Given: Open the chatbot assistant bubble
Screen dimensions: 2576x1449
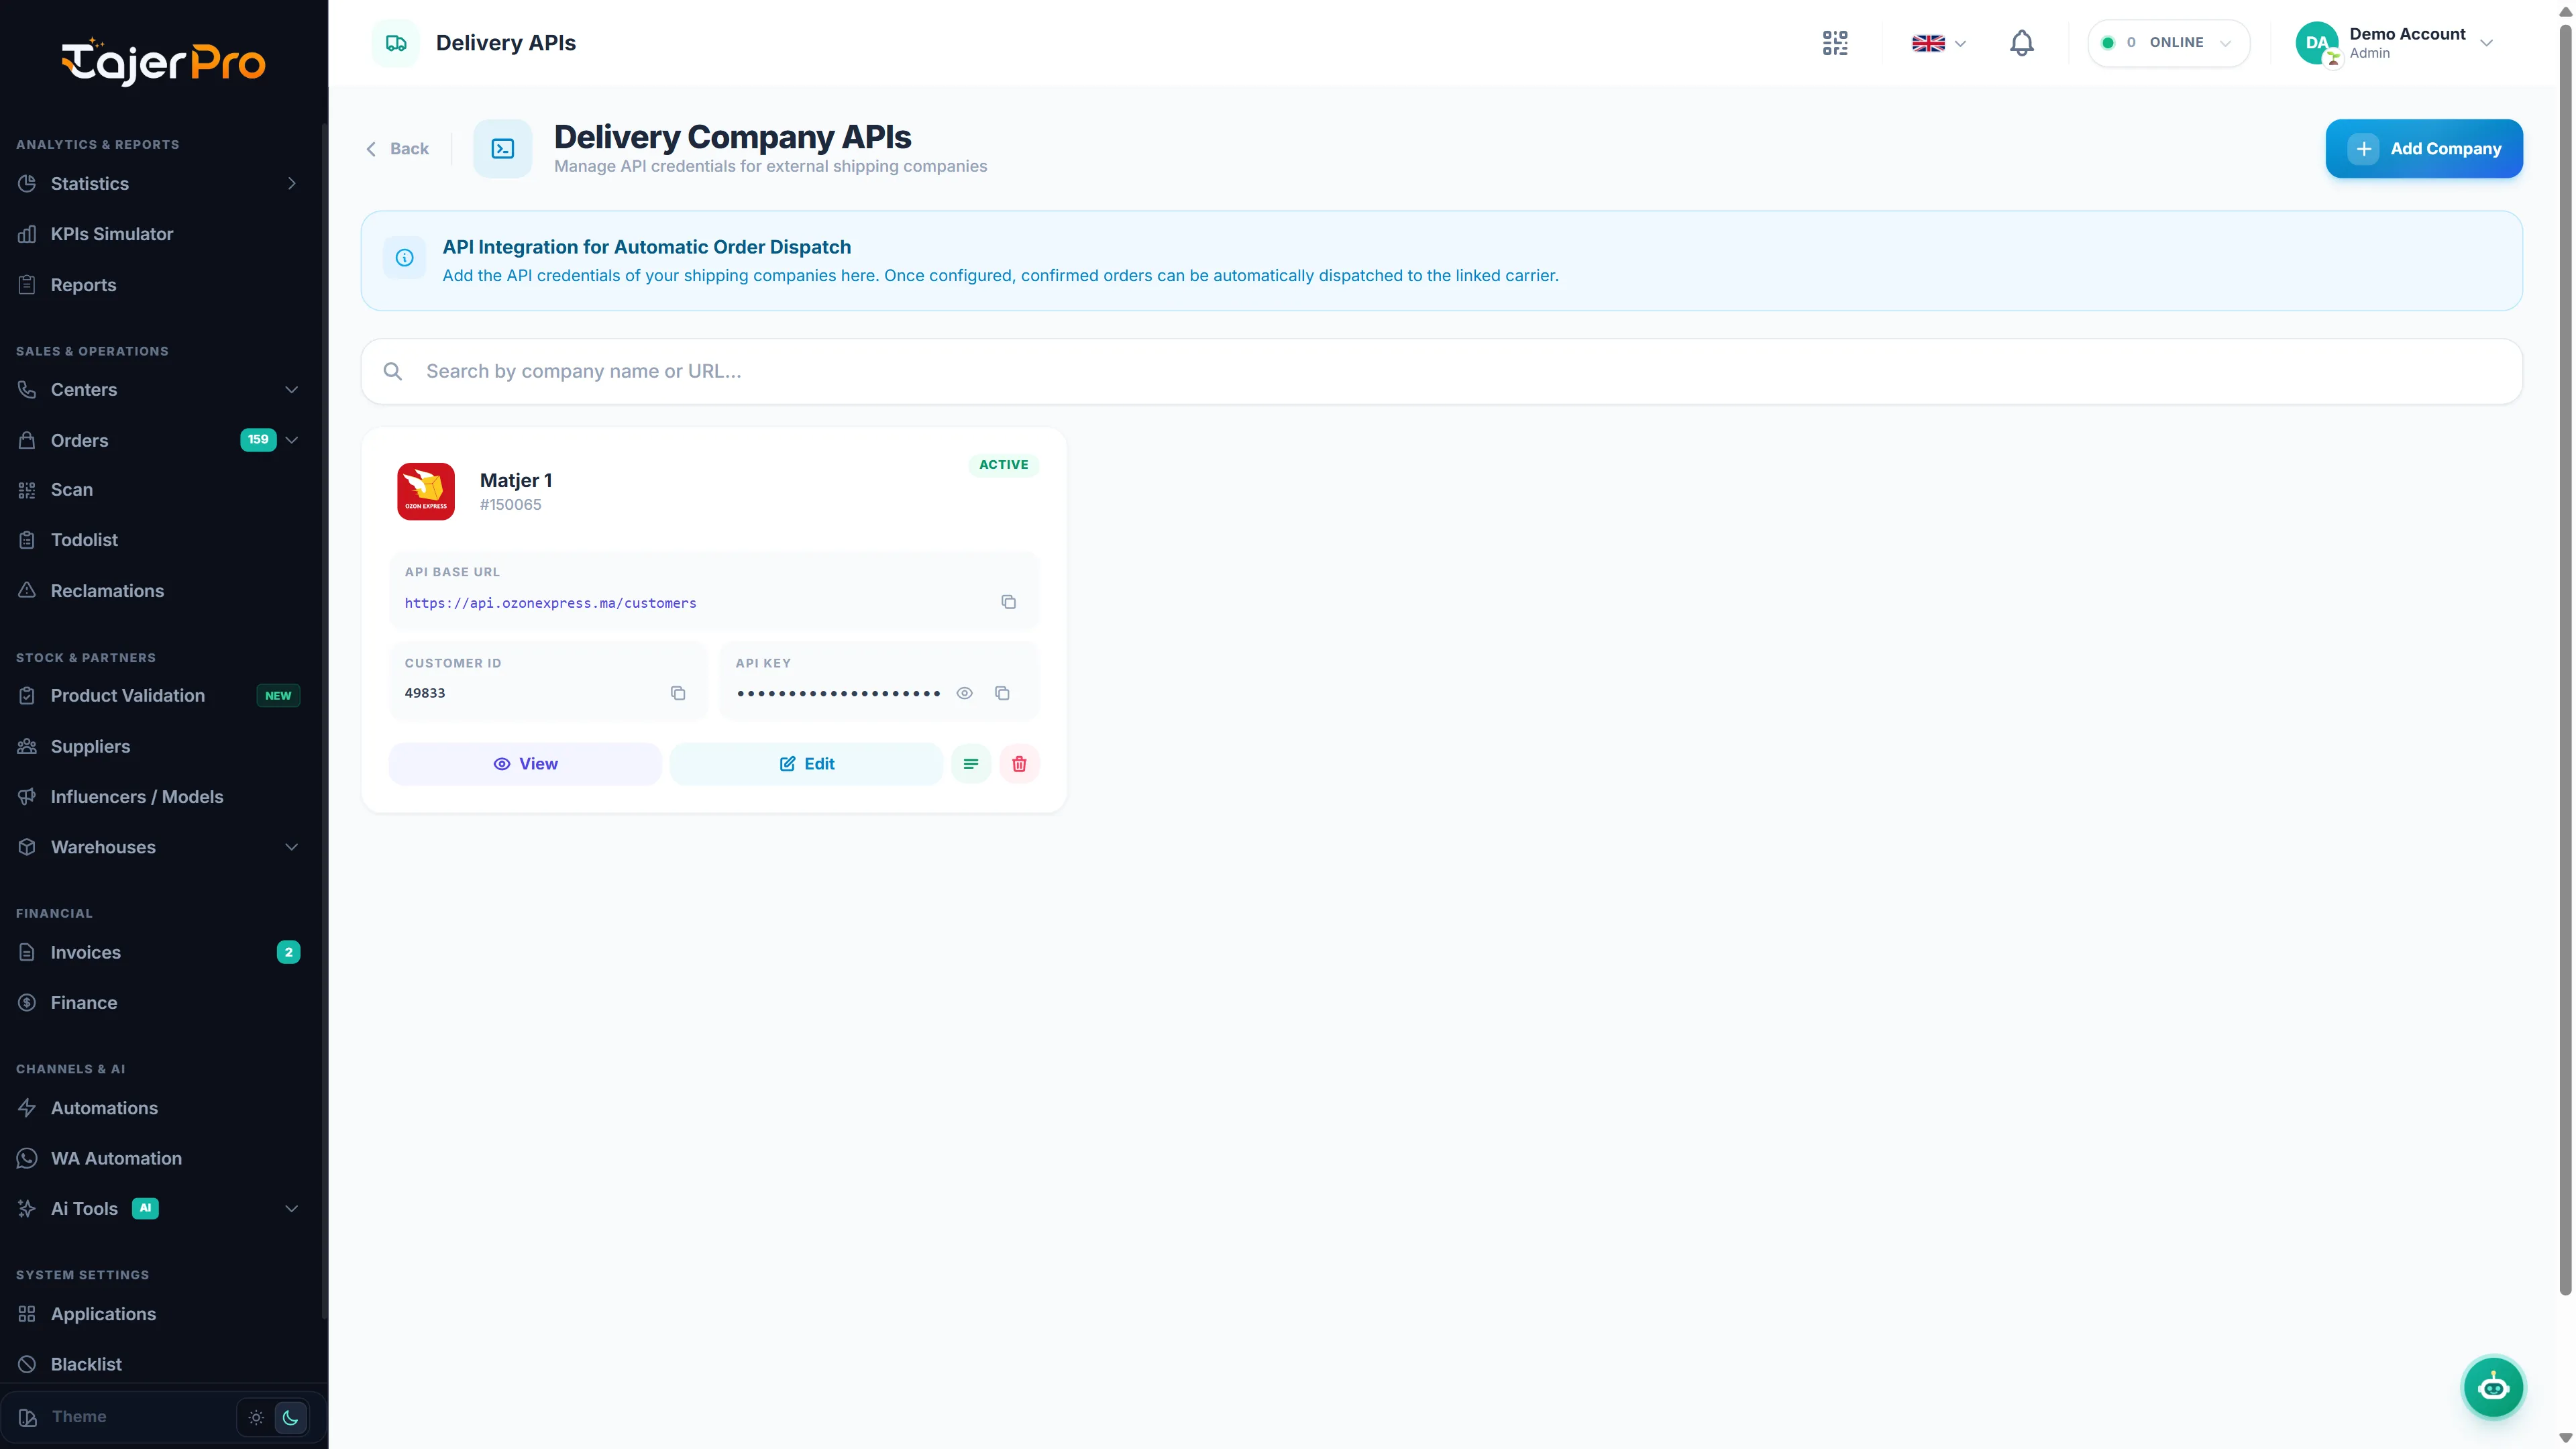Looking at the screenshot, I should (2492, 1387).
